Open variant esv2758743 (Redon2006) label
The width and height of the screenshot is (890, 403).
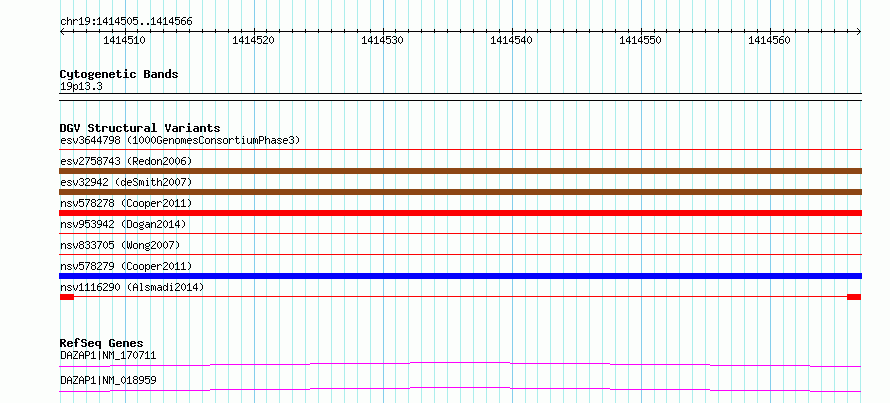pyautogui.click(x=126, y=161)
